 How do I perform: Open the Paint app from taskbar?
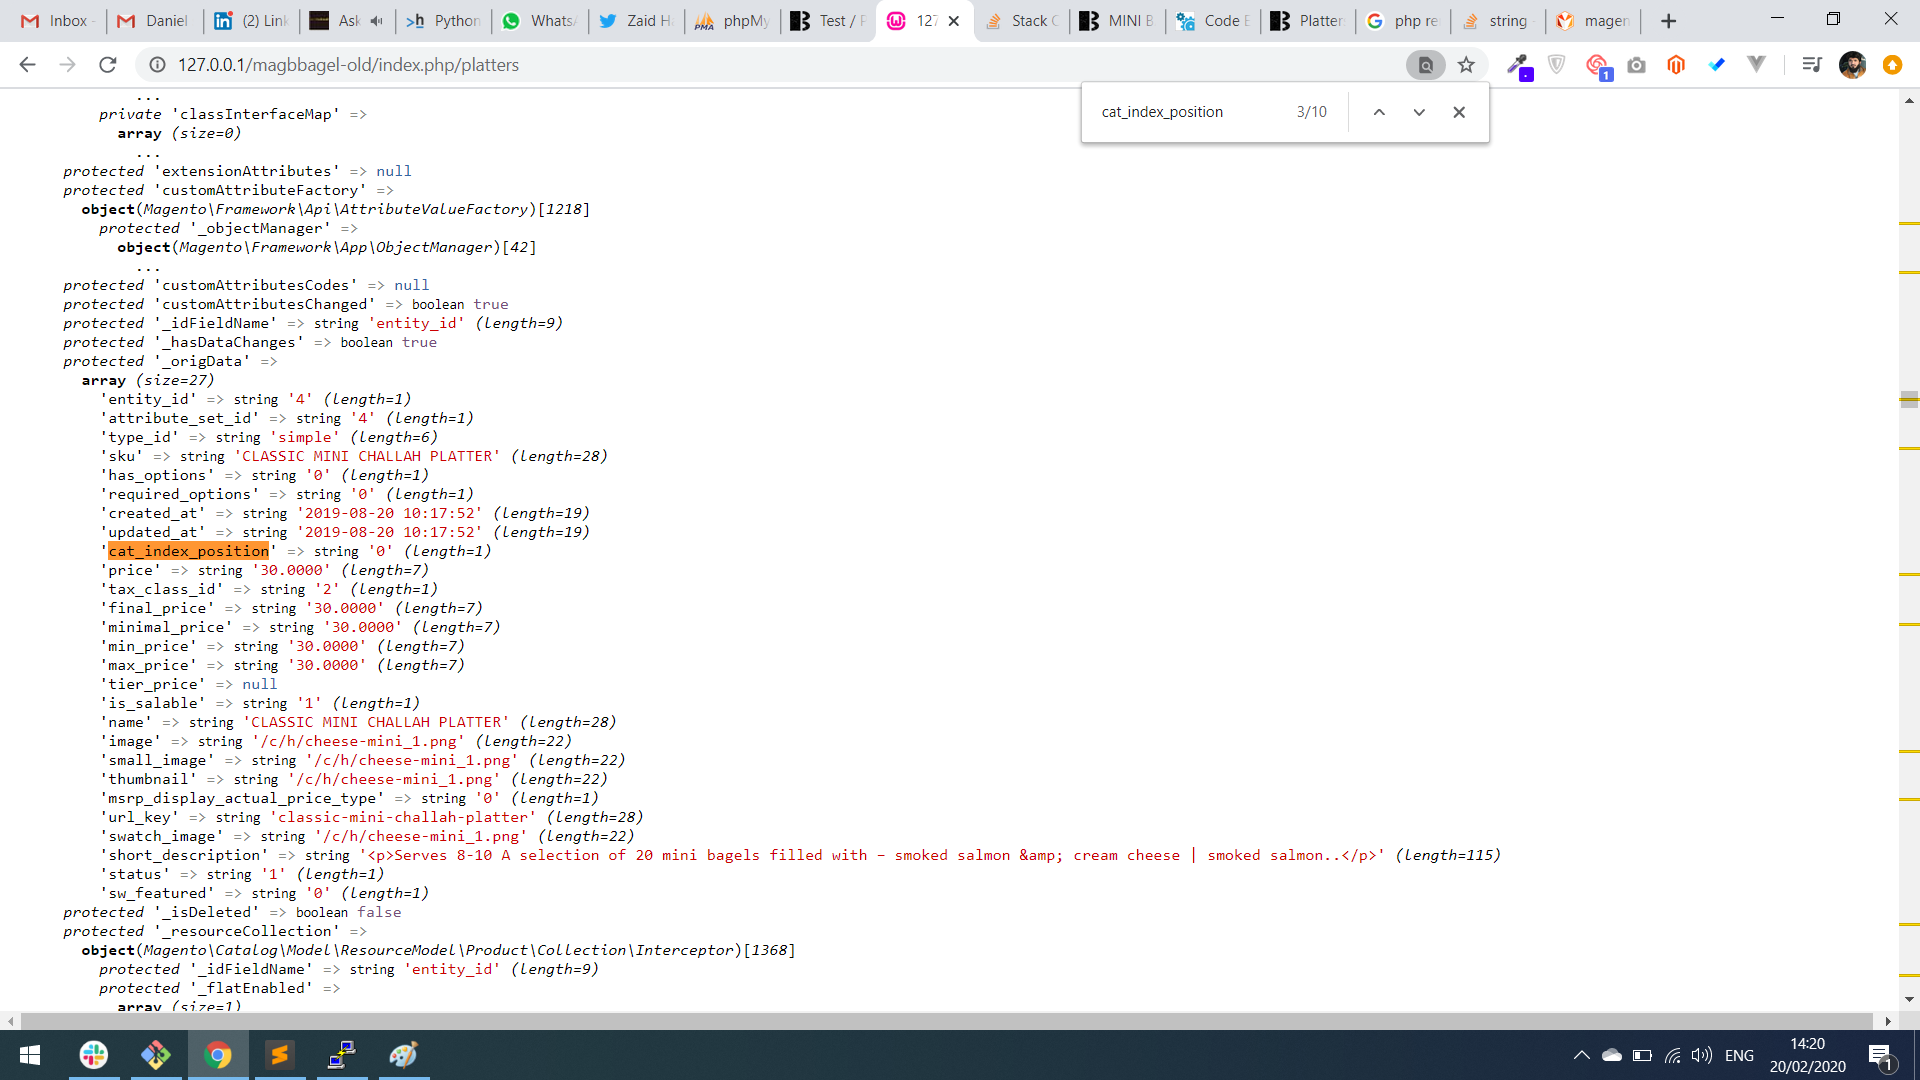[404, 1055]
